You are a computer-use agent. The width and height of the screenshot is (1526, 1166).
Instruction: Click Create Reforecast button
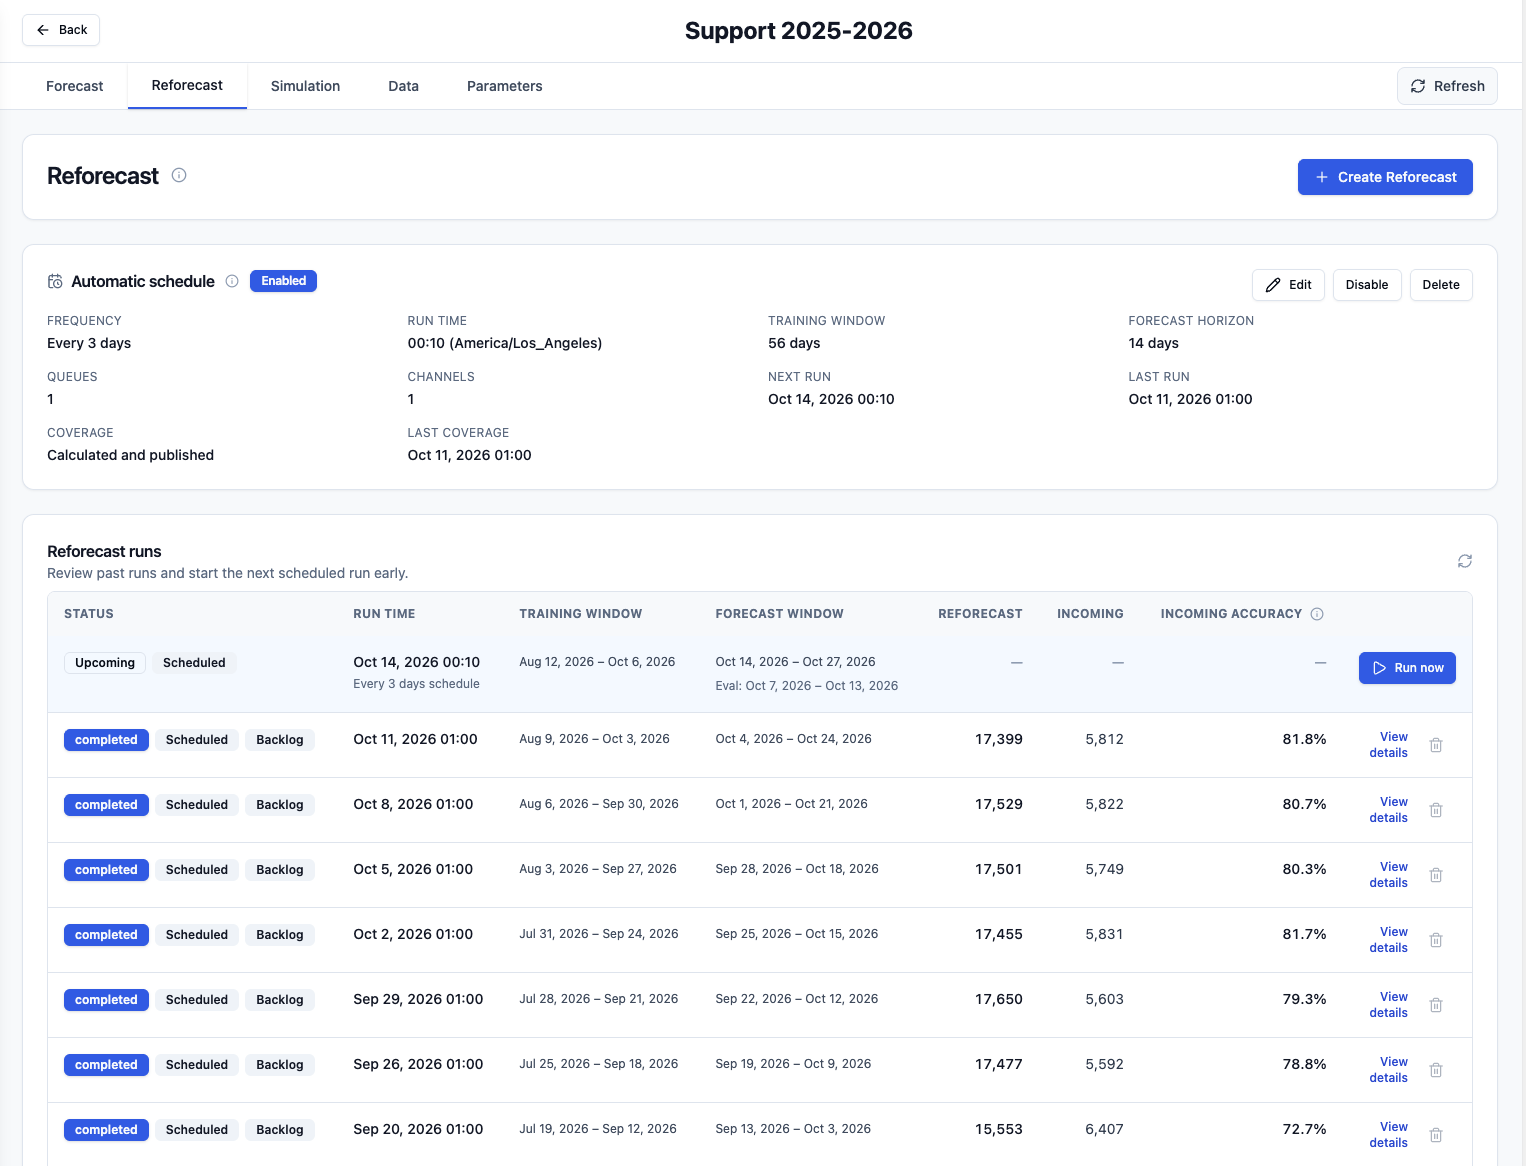pyautogui.click(x=1385, y=177)
